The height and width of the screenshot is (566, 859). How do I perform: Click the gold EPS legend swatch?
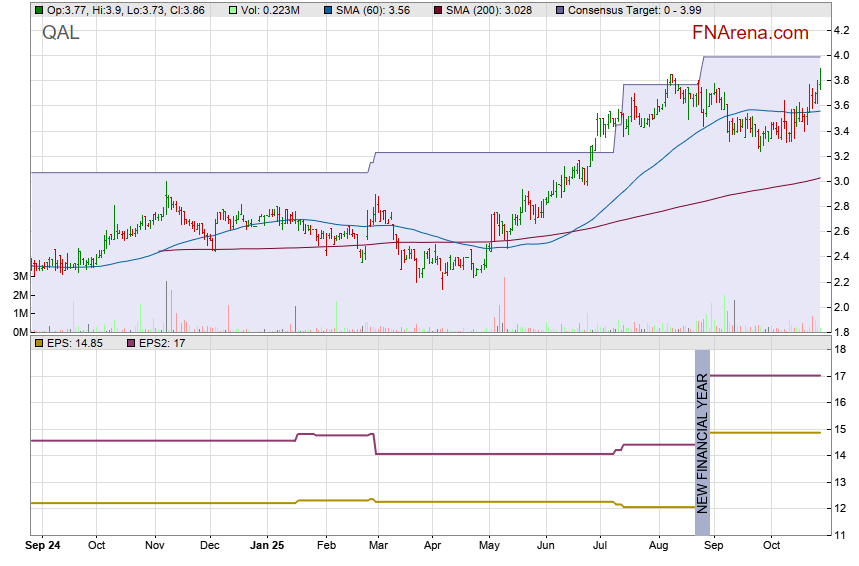click(39, 343)
